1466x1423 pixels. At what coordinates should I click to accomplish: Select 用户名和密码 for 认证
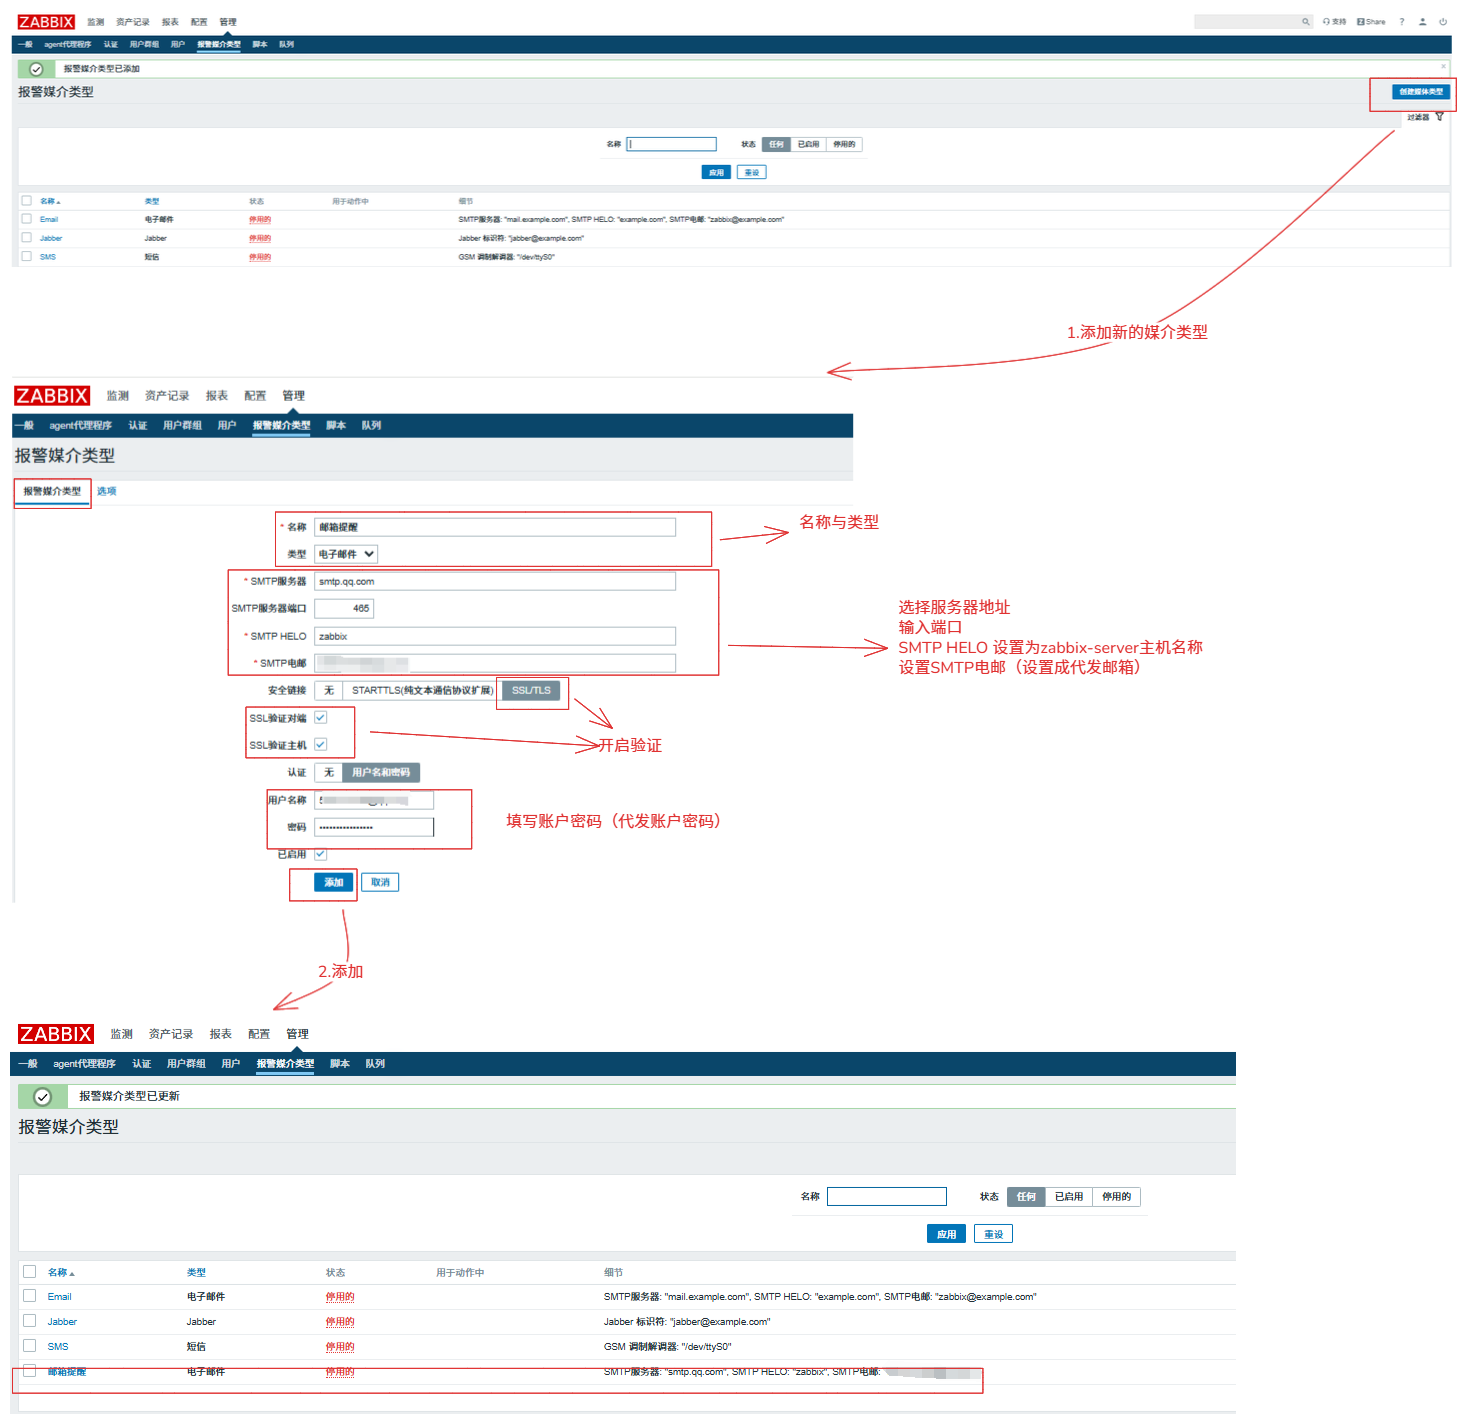click(x=381, y=772)
